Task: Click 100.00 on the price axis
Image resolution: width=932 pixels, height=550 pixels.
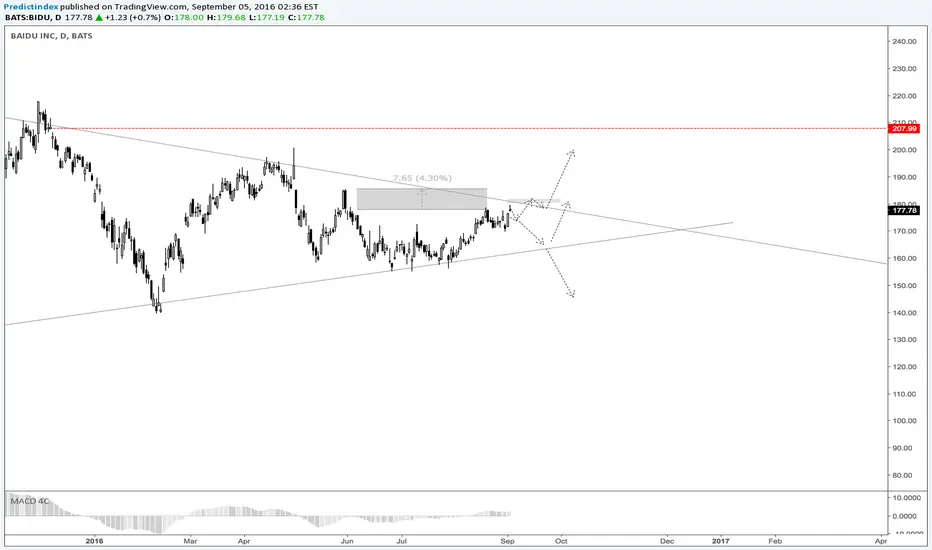Action: point(904,421)
